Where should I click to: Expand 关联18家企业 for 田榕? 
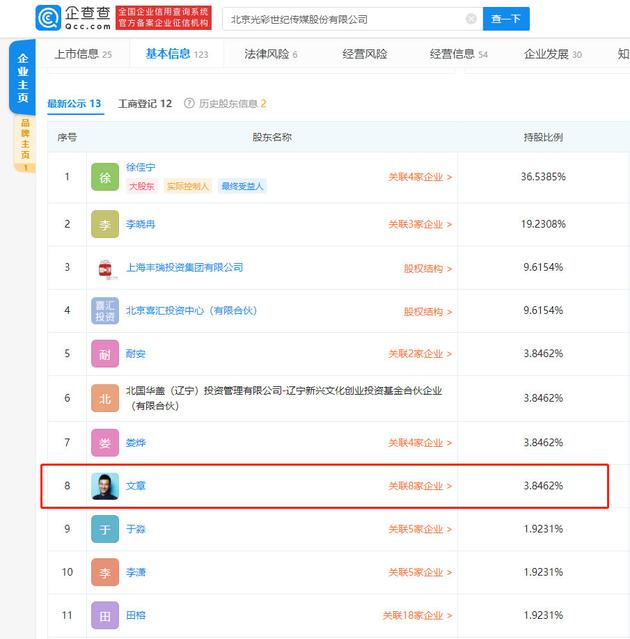[x=417, y=616]
